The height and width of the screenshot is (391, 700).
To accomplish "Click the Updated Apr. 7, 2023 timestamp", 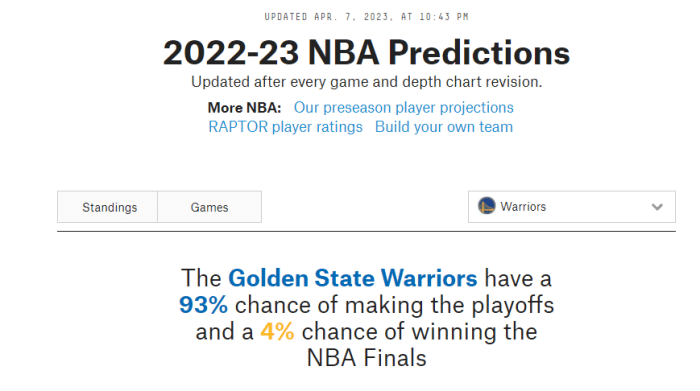I will [x=367, y=17].
